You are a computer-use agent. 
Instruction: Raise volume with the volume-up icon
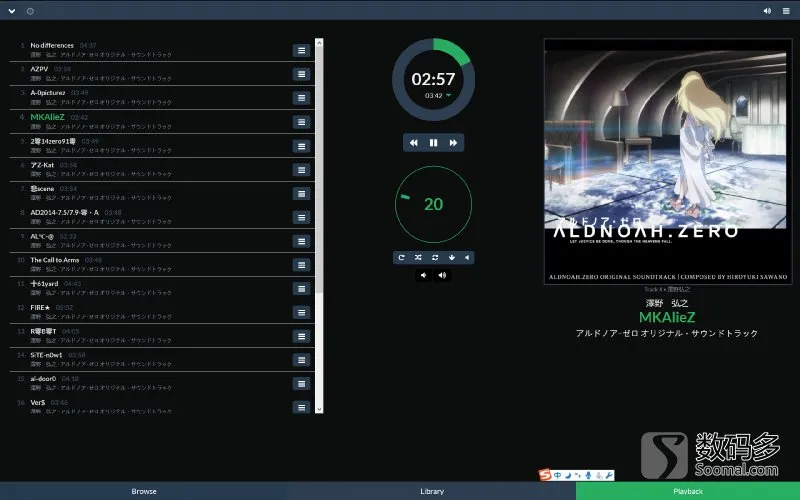click(x=442, y=276)
